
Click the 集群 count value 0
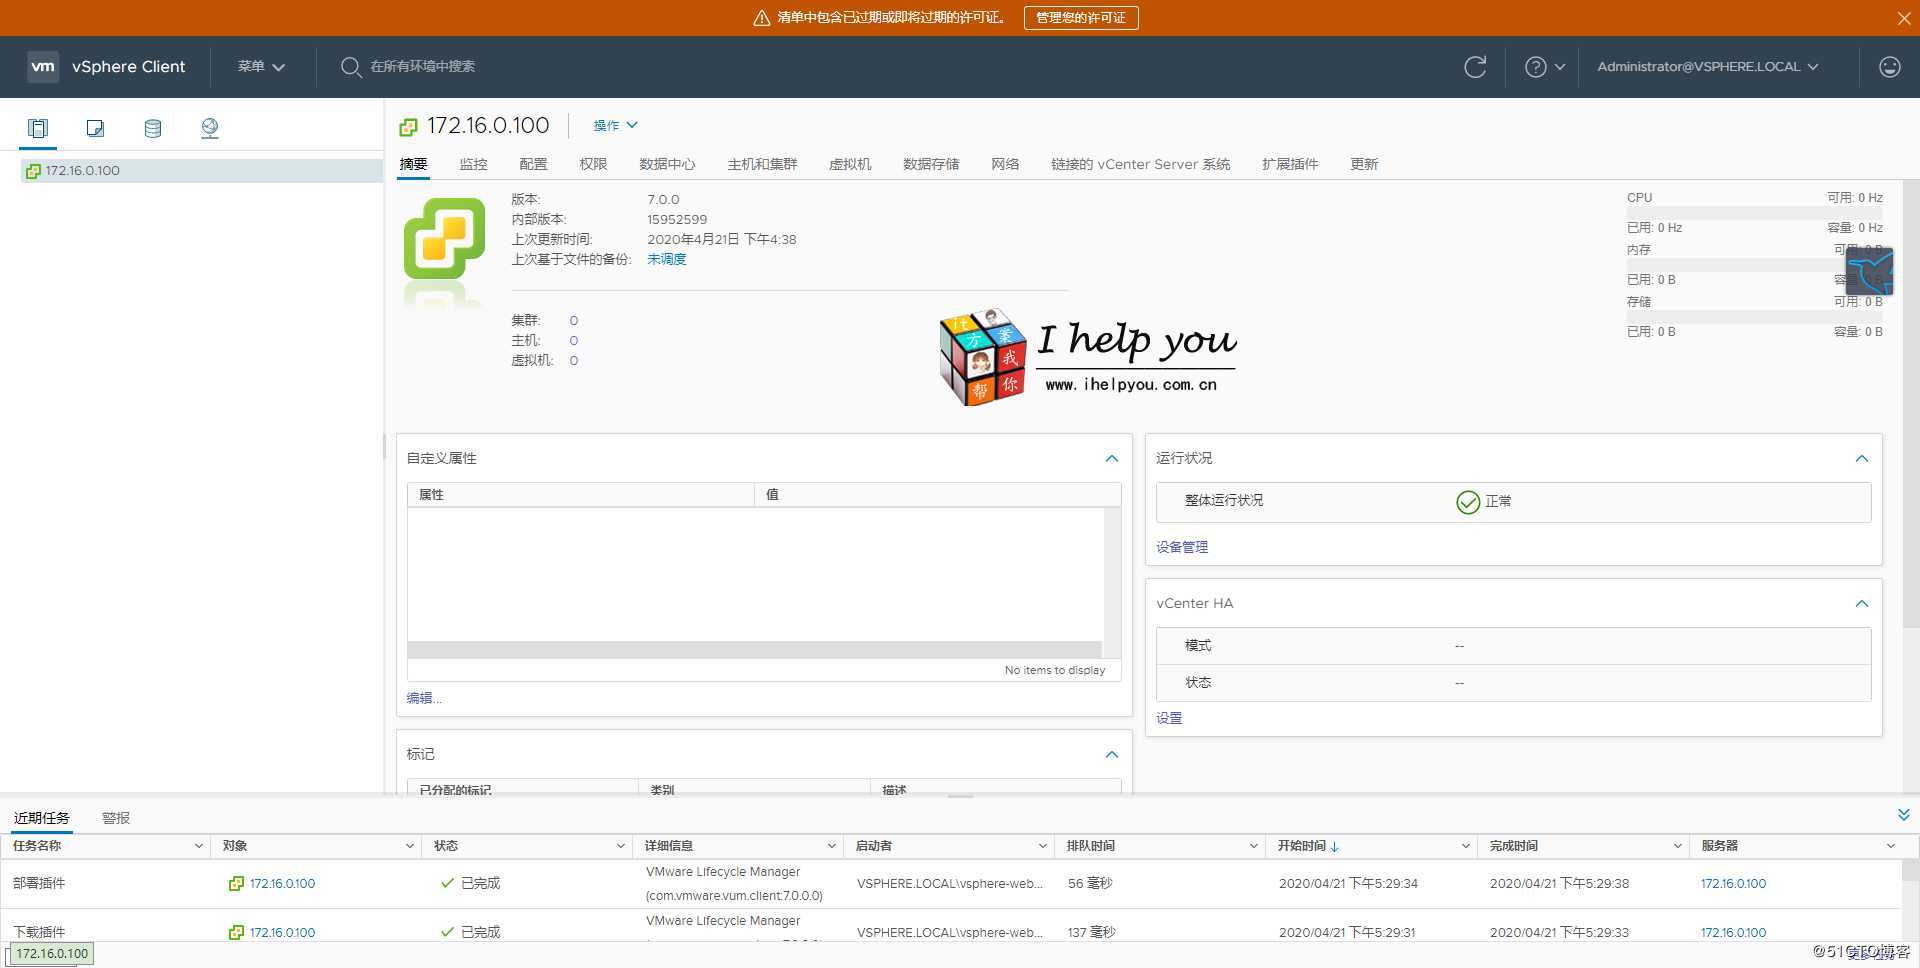574,321
